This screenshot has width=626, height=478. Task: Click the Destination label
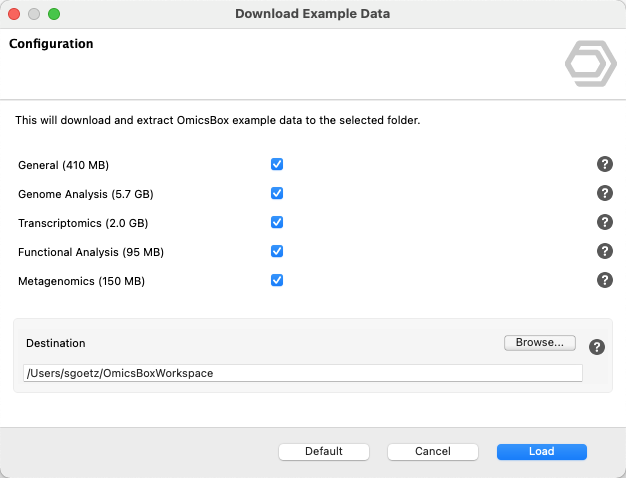point(56,343)
